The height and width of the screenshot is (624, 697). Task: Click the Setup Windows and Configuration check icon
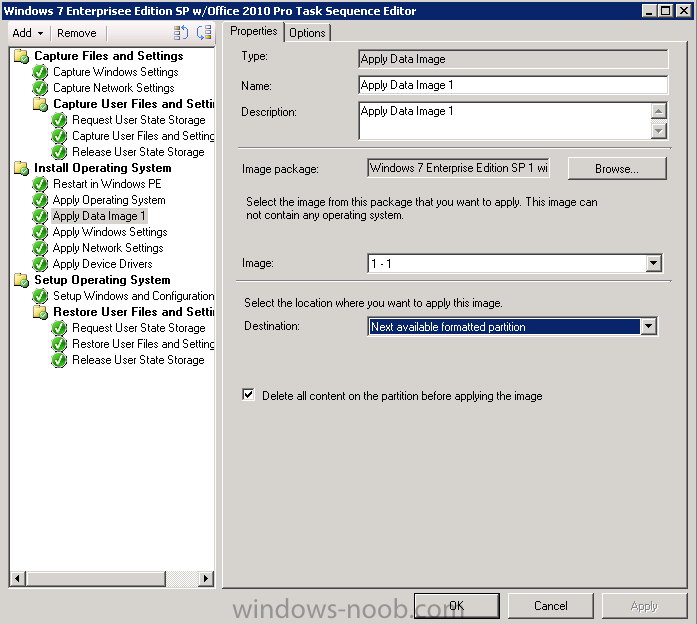pos(40,296)
